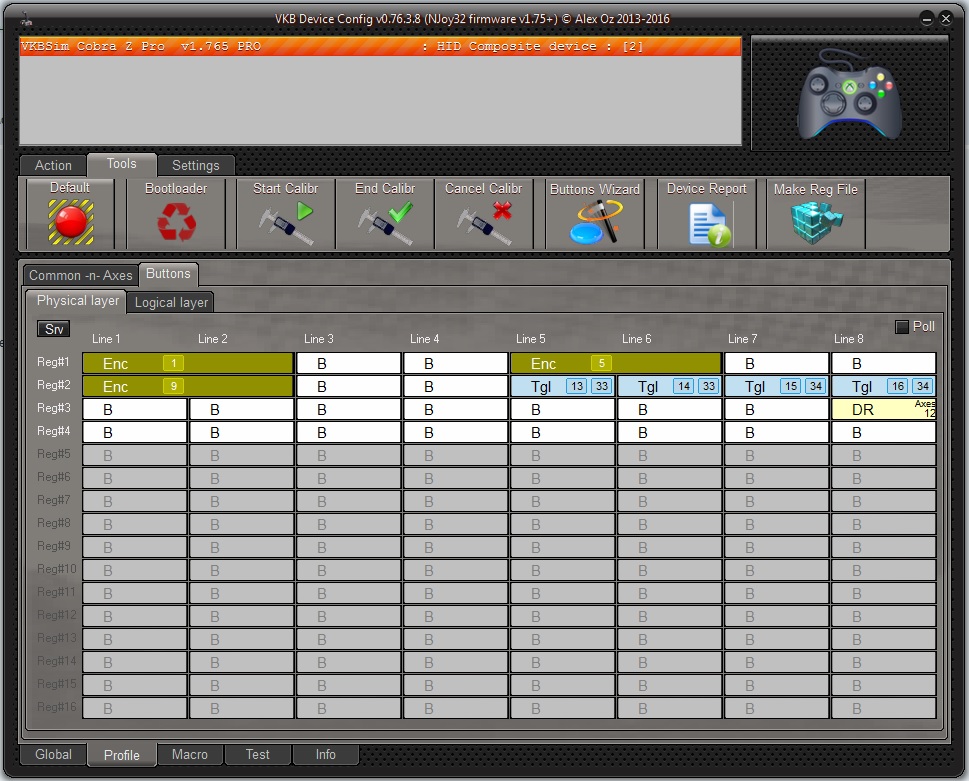Click the 16 number box in Reg#2
Viewport: 969px width, 781px height.
(898, 386)
